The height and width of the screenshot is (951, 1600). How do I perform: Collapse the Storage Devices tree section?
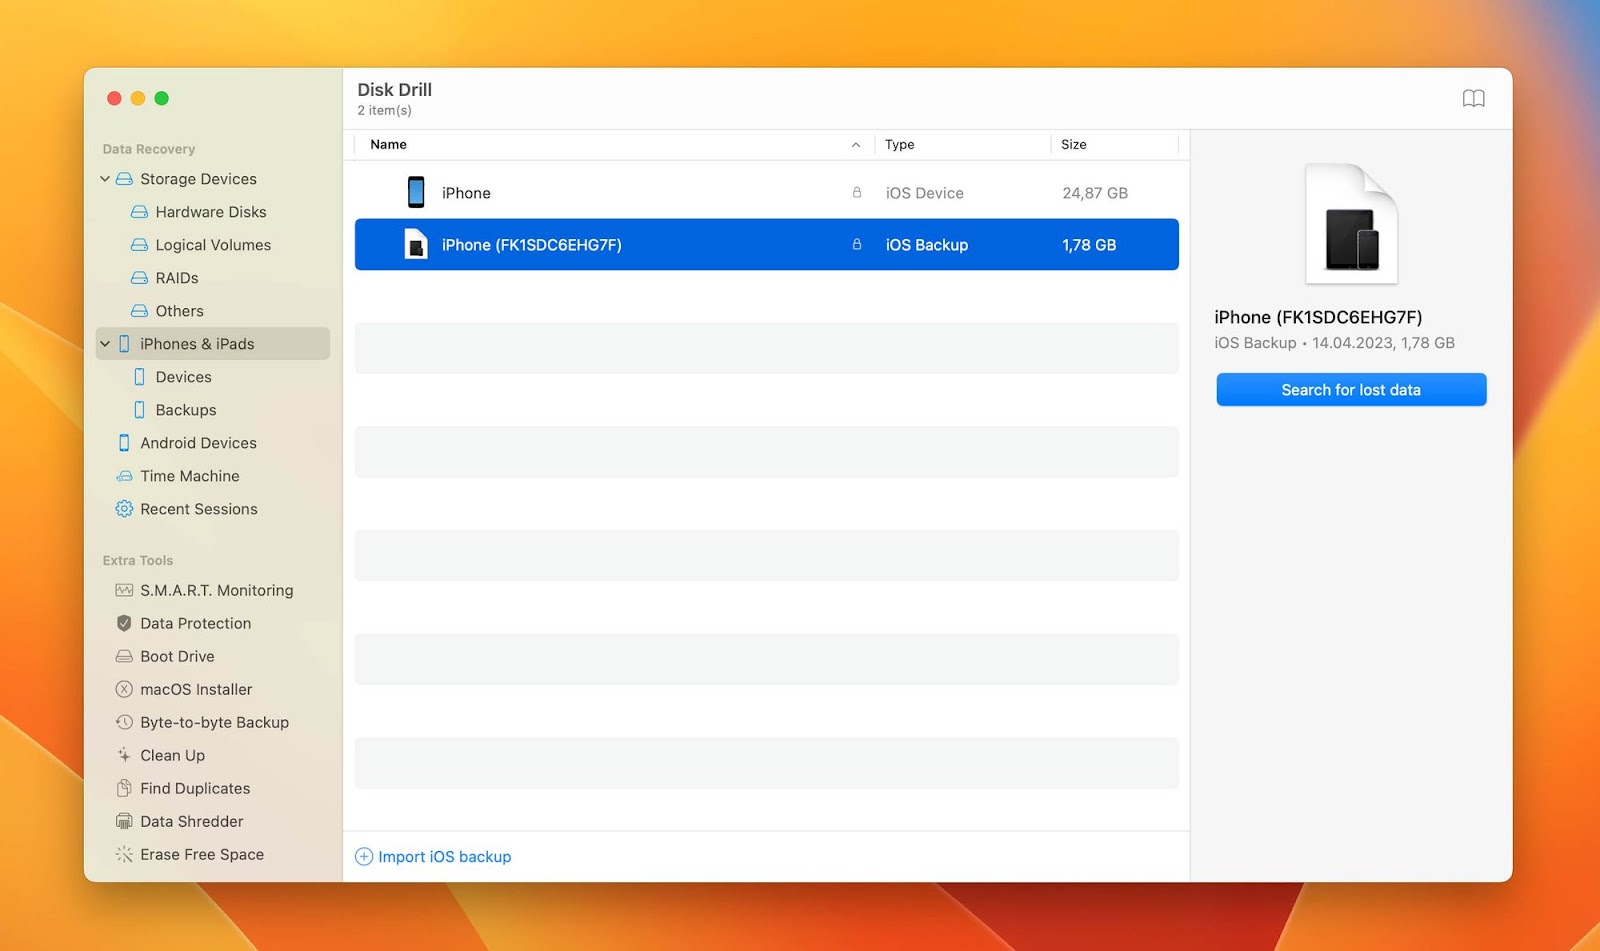pyautogui.click(x=105, y=179)
